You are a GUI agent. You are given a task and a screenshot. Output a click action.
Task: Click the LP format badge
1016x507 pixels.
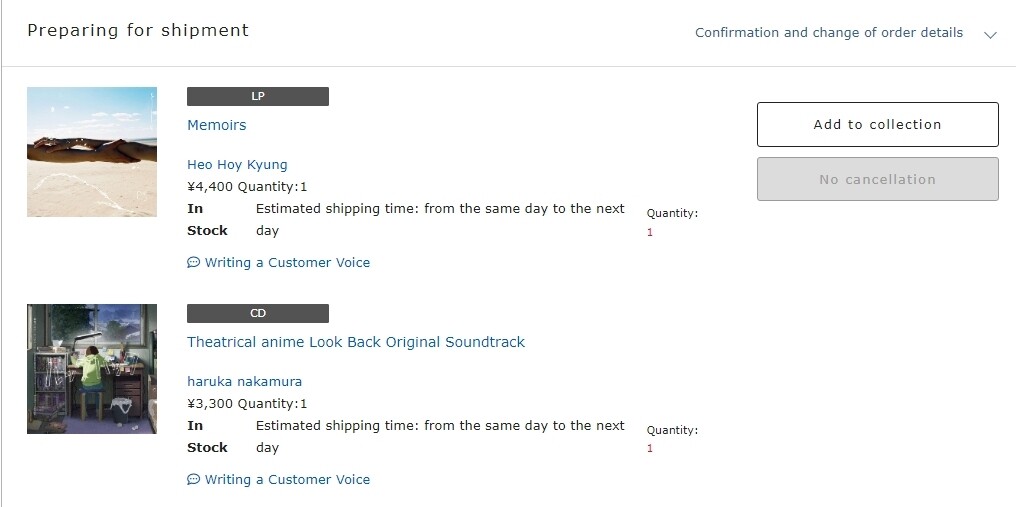click(x=257, y=97)
